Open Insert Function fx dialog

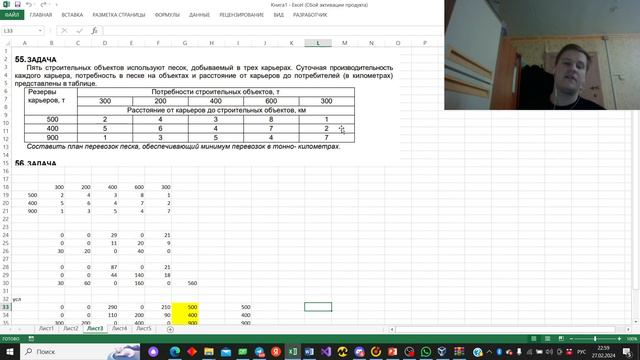coord(94,31)
